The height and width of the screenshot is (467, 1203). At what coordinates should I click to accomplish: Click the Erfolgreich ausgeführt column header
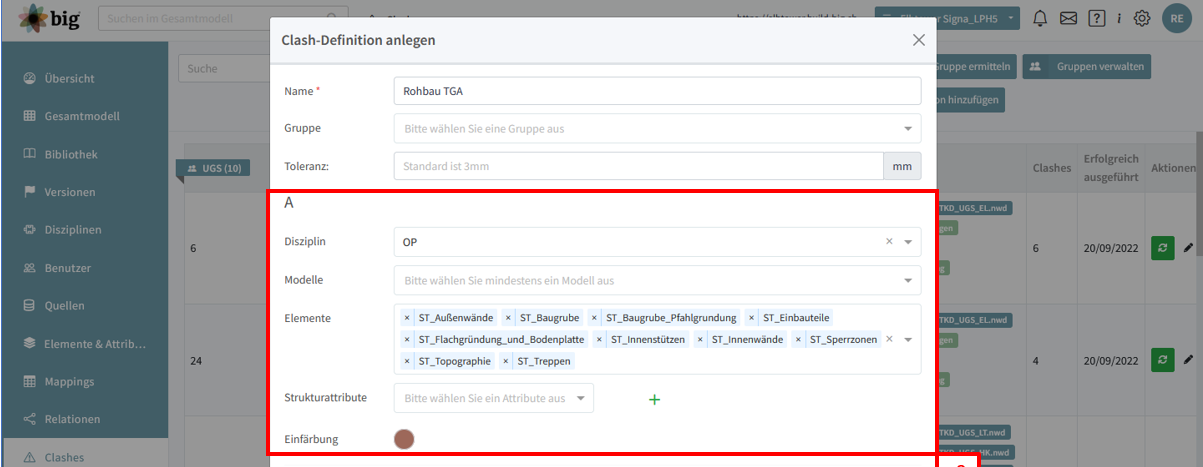[1112, 168]
